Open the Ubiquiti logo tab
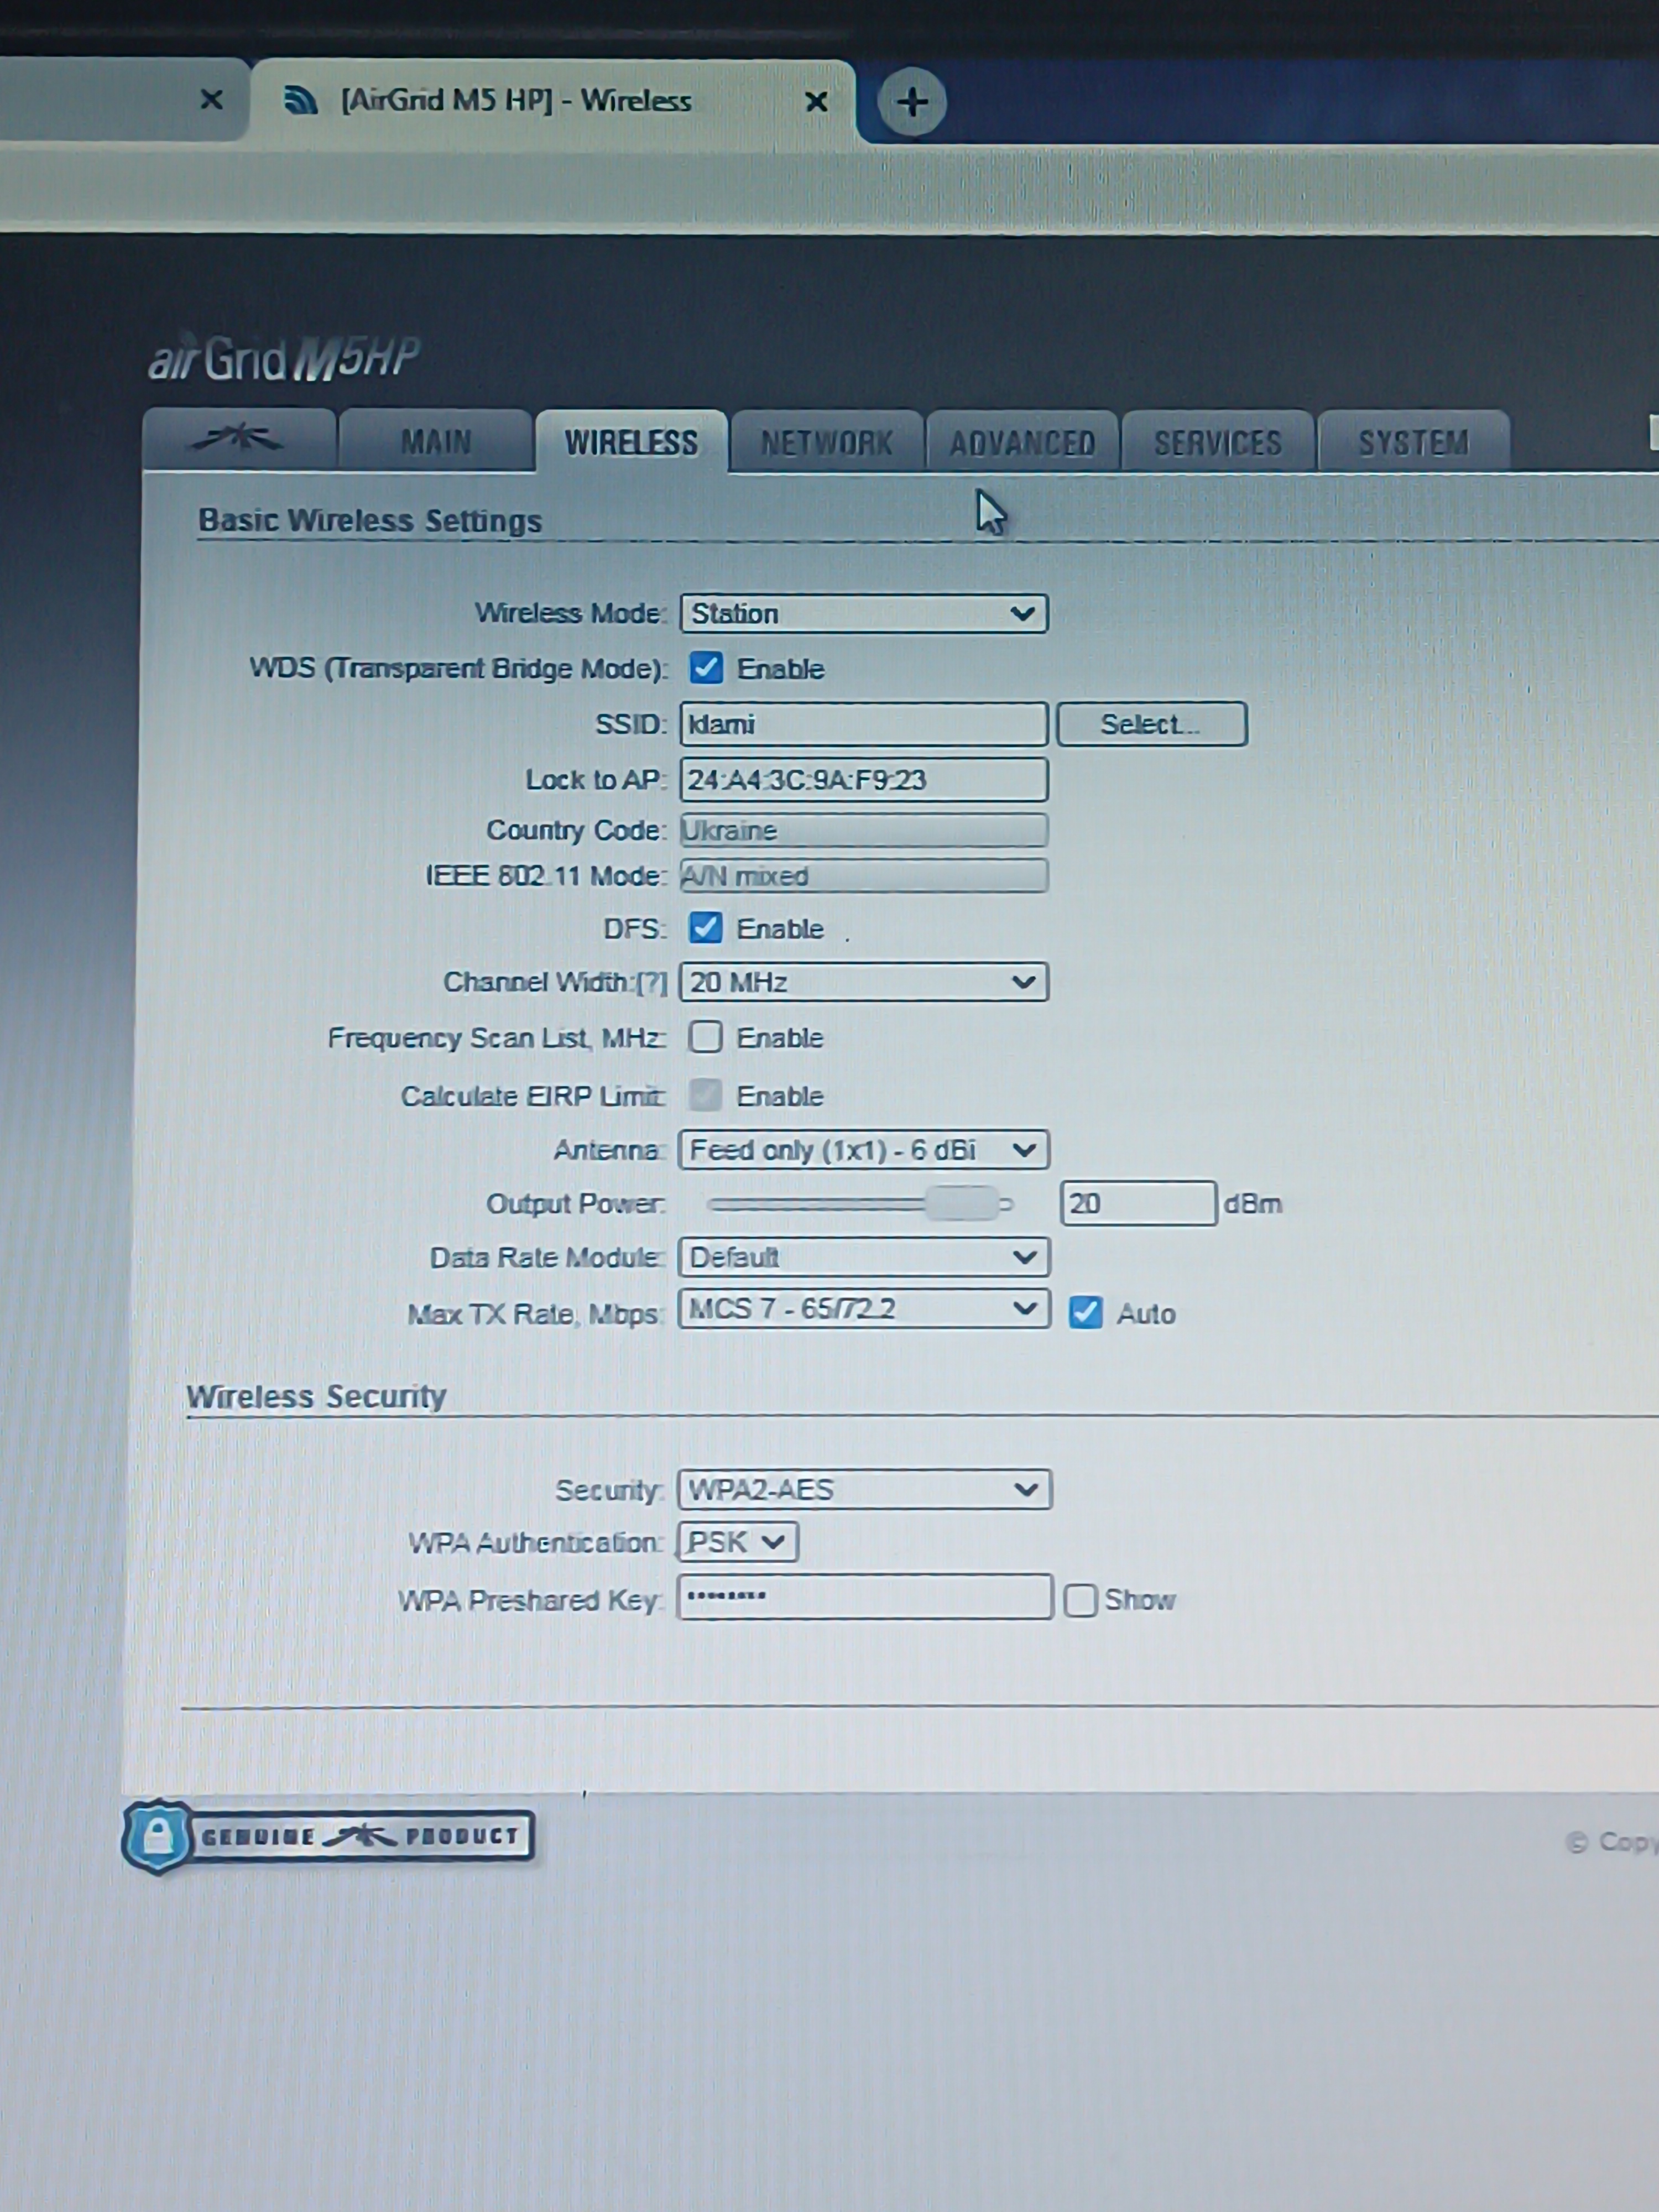The image size is (1659, 2212). pos(239,439)
